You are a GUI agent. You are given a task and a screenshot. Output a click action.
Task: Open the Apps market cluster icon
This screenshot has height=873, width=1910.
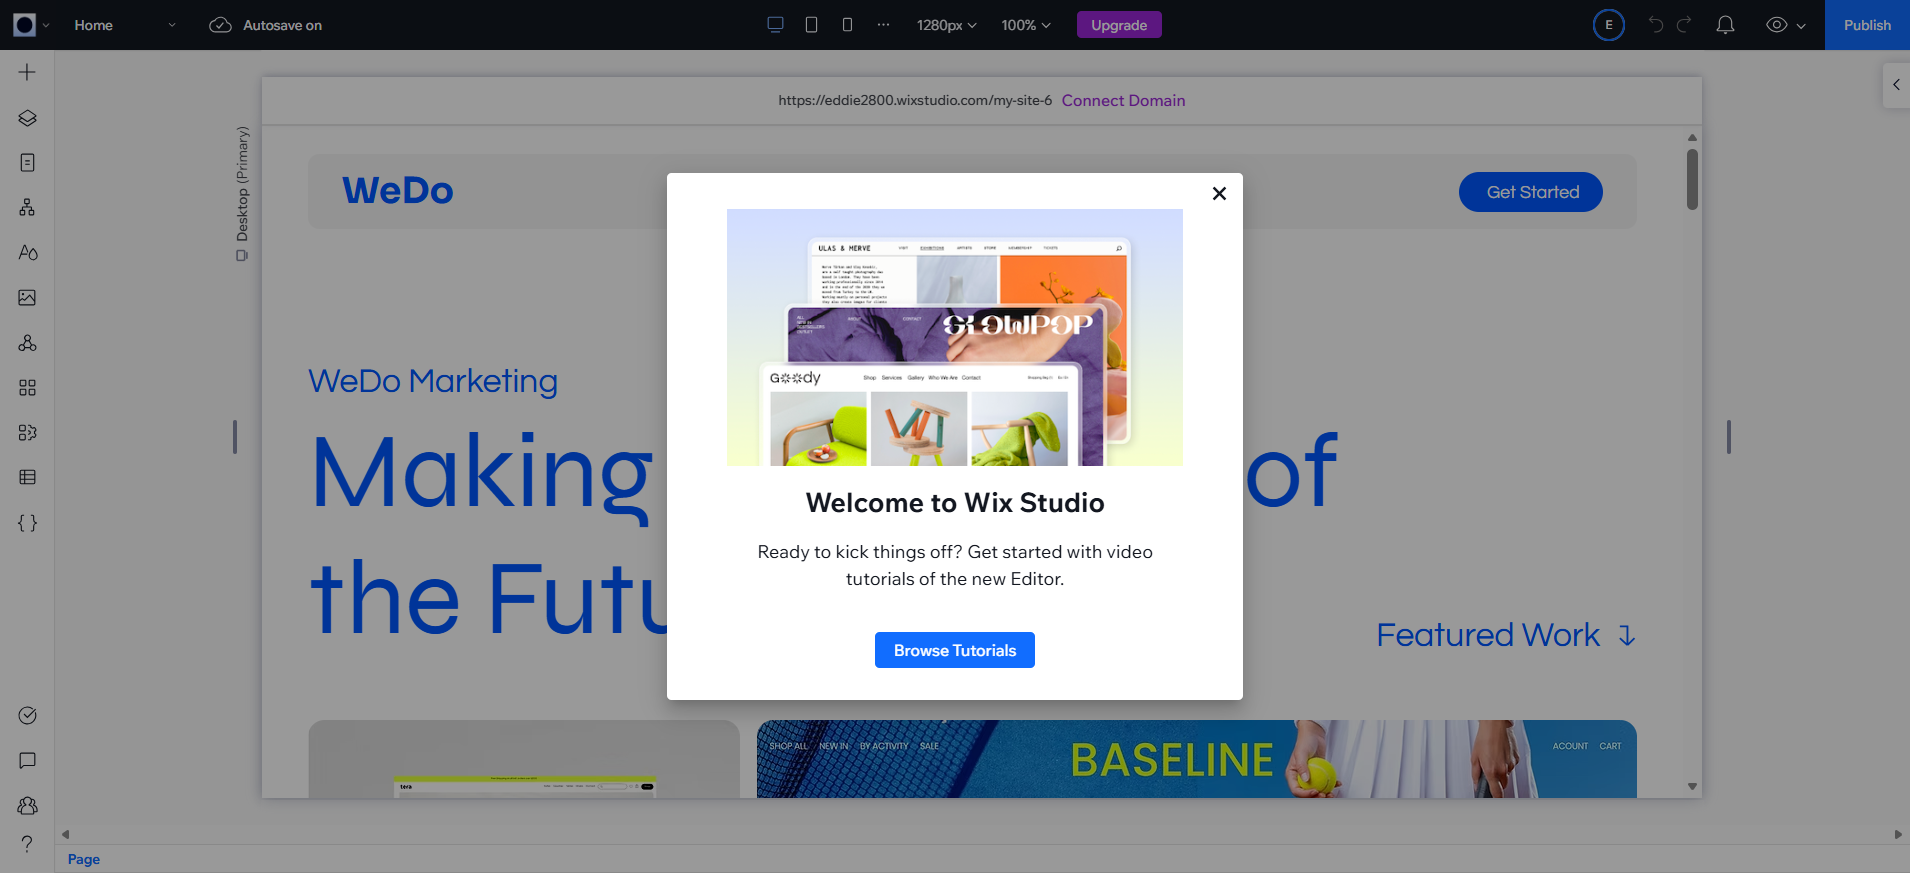pyautogui.click(x=27, y=343)
